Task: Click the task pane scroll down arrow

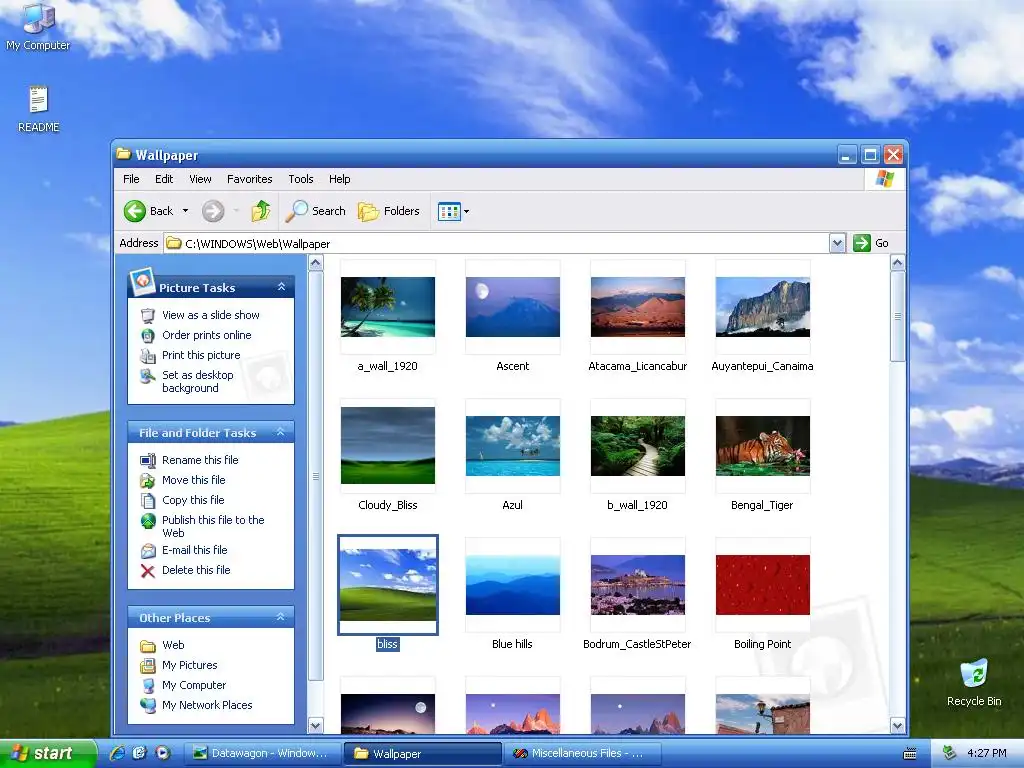Action: point(315,725)
